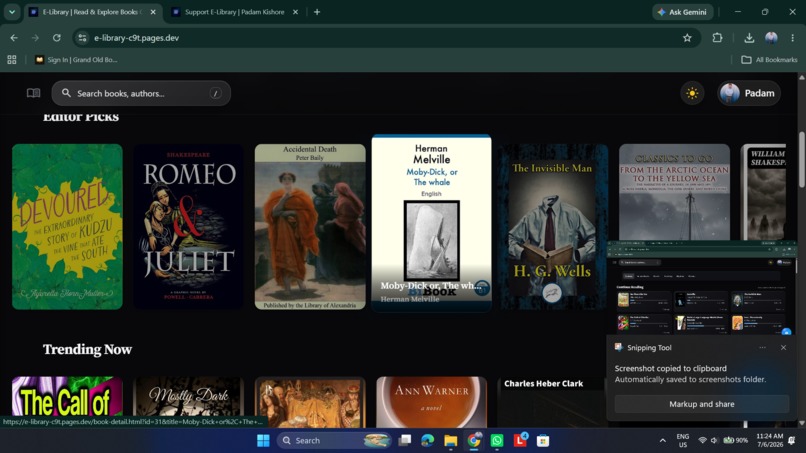Open the Devoured book cover
The width and height of the screenshot is (806, 453).
point(67,227)
